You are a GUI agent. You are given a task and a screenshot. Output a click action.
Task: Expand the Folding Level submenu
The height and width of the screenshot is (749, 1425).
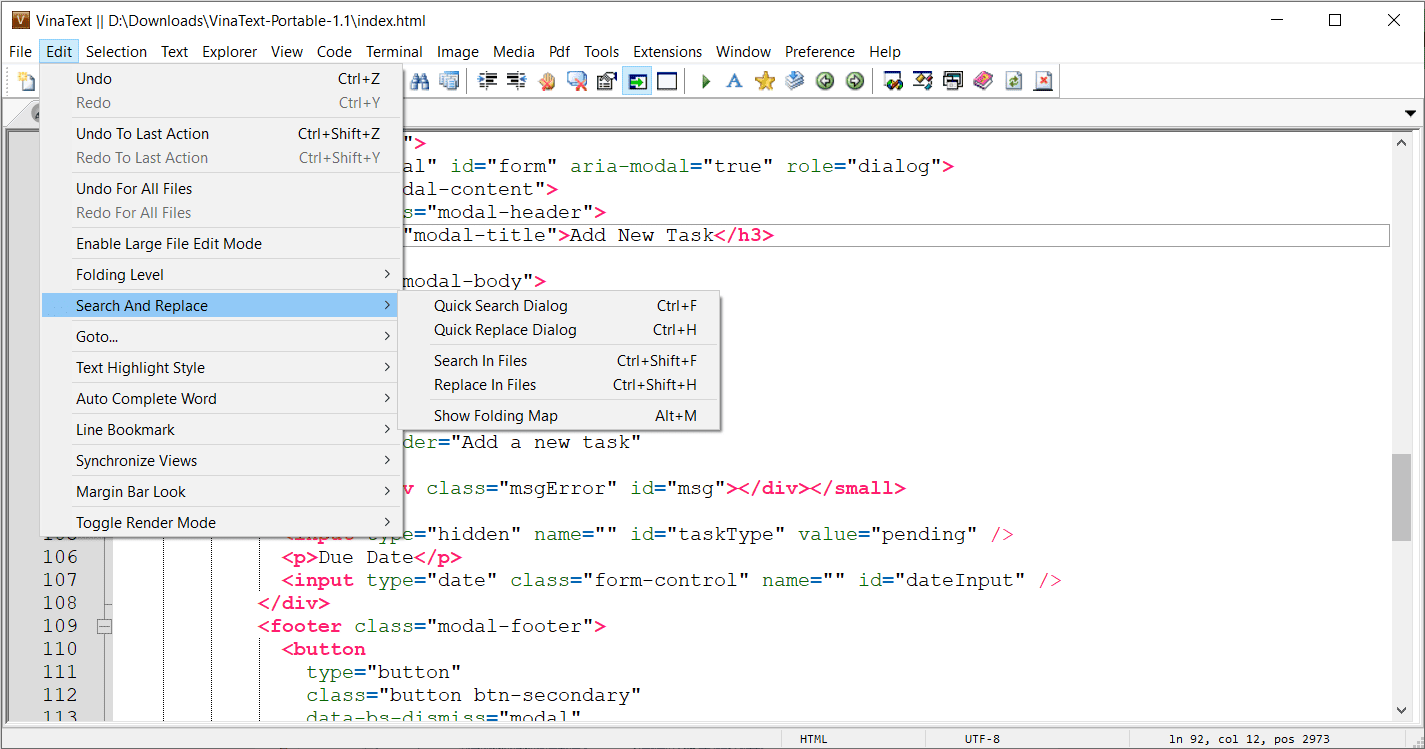[x=221, y=274]
